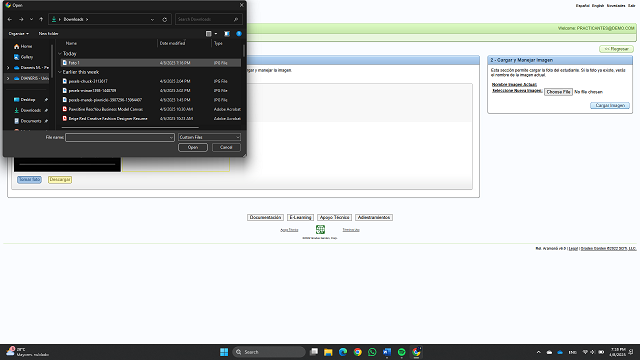The image size is (640, 360).
Task: Click the Regresar button
Action: click(616, 49)
